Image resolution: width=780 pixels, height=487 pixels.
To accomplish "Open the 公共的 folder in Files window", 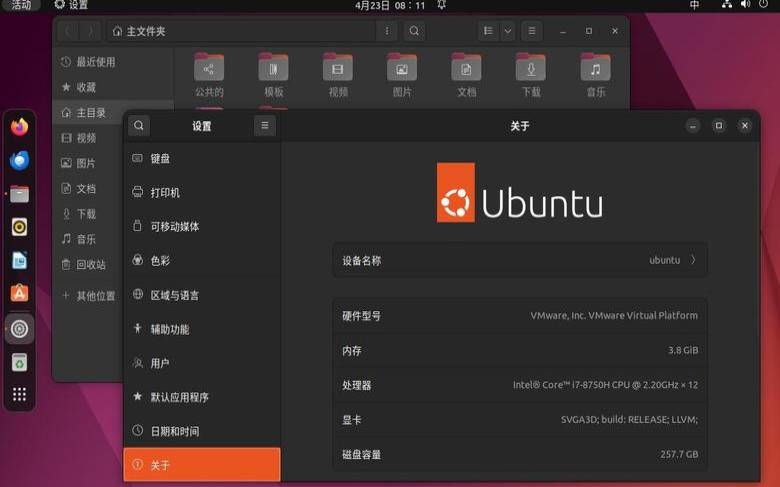I will (209, 75).
